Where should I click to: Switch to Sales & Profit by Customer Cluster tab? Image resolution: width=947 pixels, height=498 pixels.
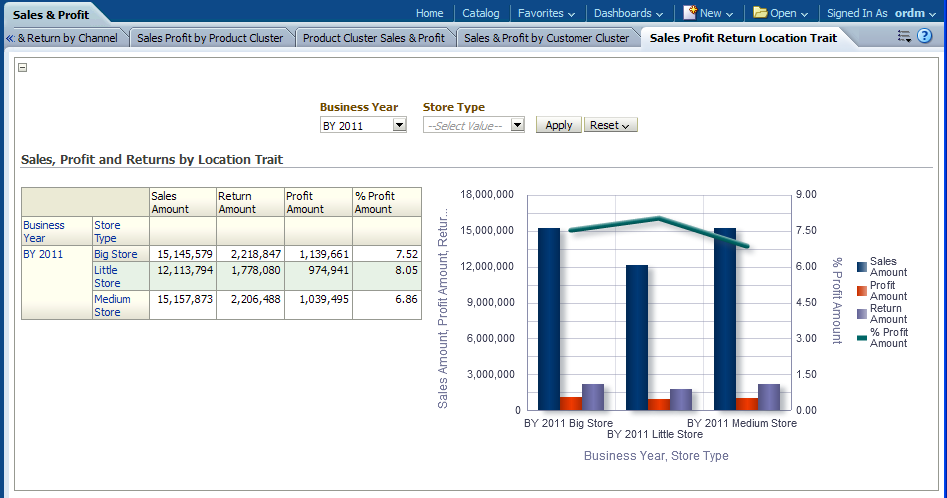pos(546,38)
